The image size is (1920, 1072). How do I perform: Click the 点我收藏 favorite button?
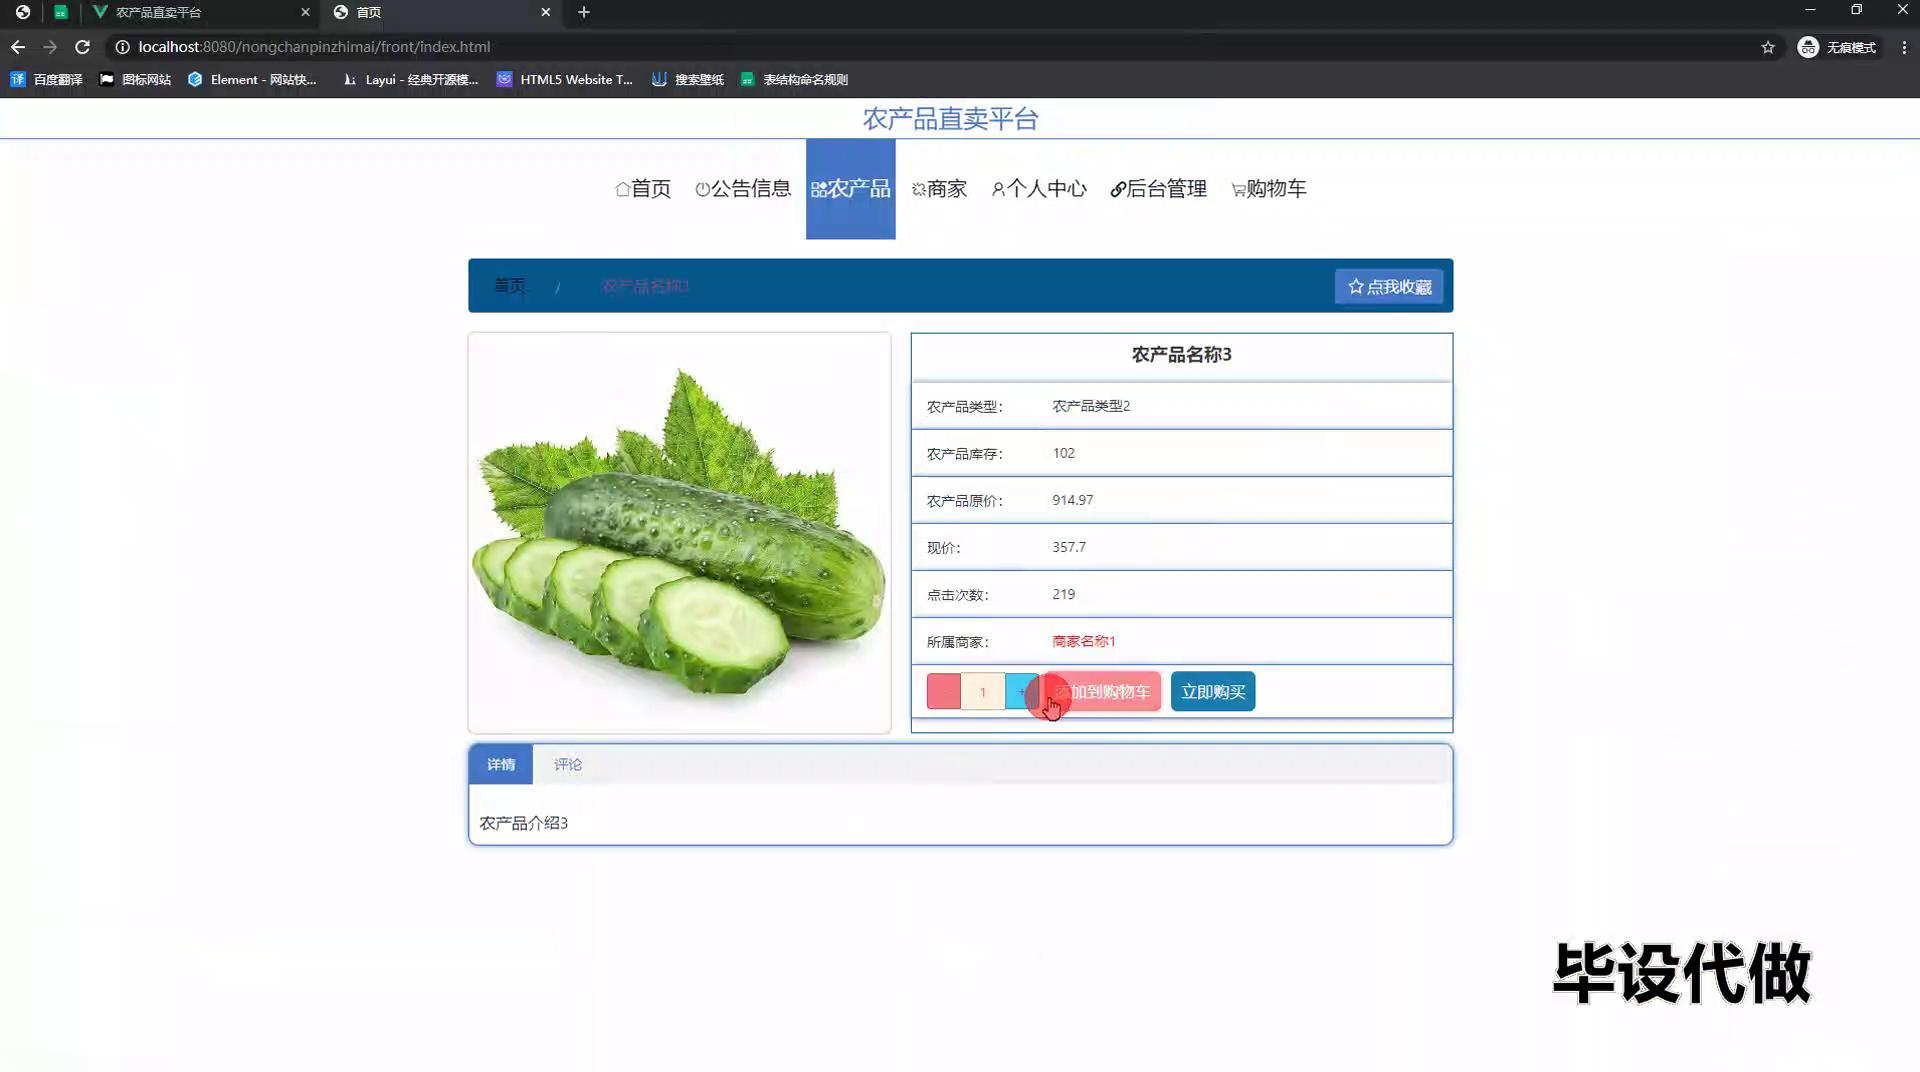pyautogui.click(x=1389, y=287)
